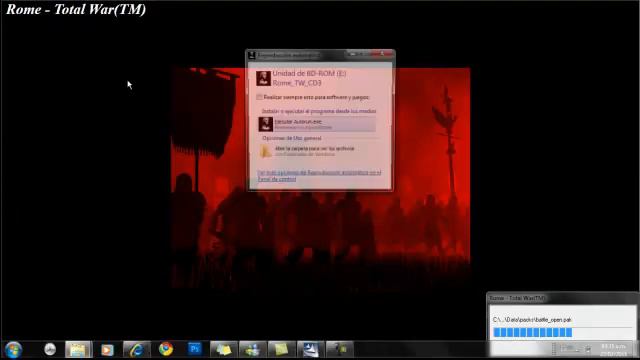Click the 'Unidad de BD-ROM (E:)' heading
This screenshot has height=360, width=640.
pyautogui.click(x=309, y=73)
